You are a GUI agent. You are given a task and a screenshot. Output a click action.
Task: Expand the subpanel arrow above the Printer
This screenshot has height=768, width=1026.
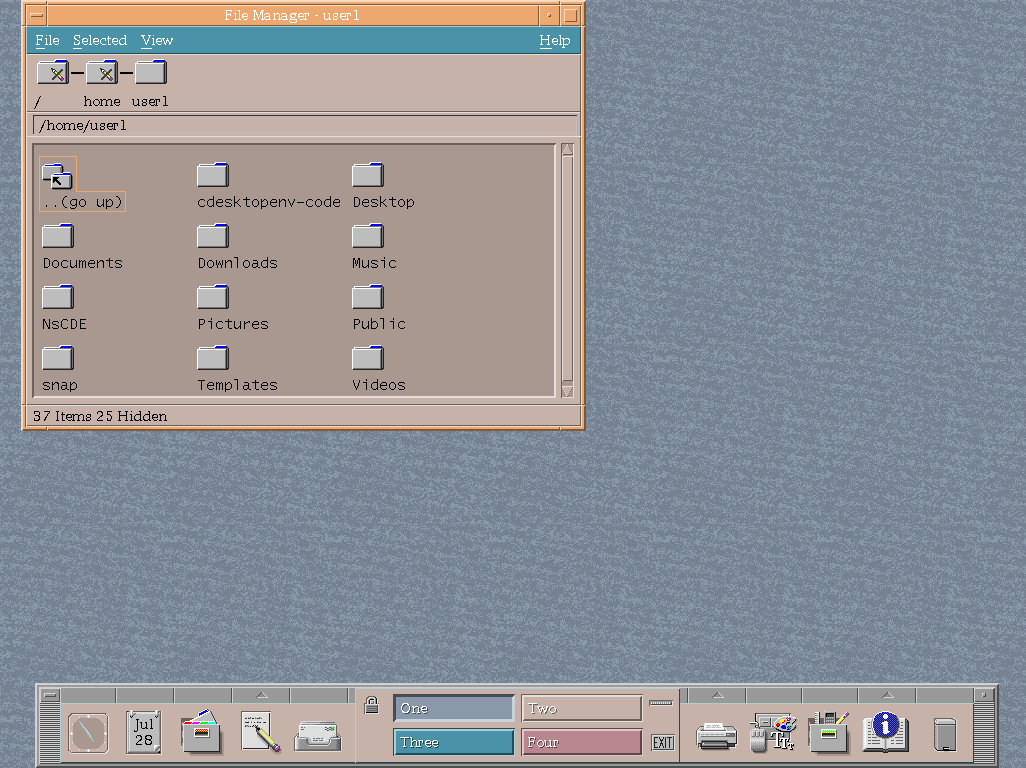click(717, 694)
